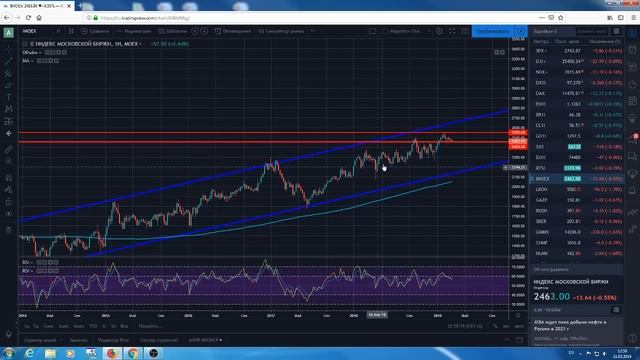Toggle hide all drawings eye icon
The width and height of the screenshot is (640, 360).
tap(9, 214)
